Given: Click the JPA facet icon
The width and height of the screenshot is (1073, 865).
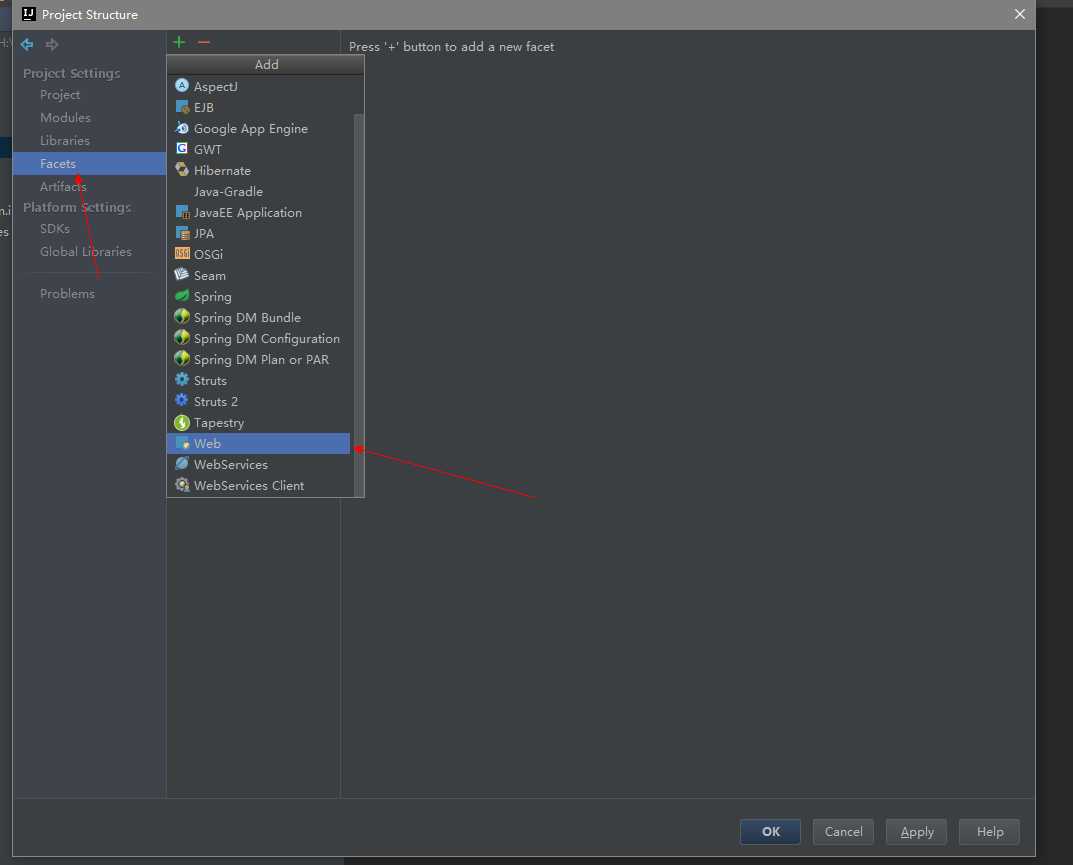Looking at the screenshot, I should pos(182,233).
